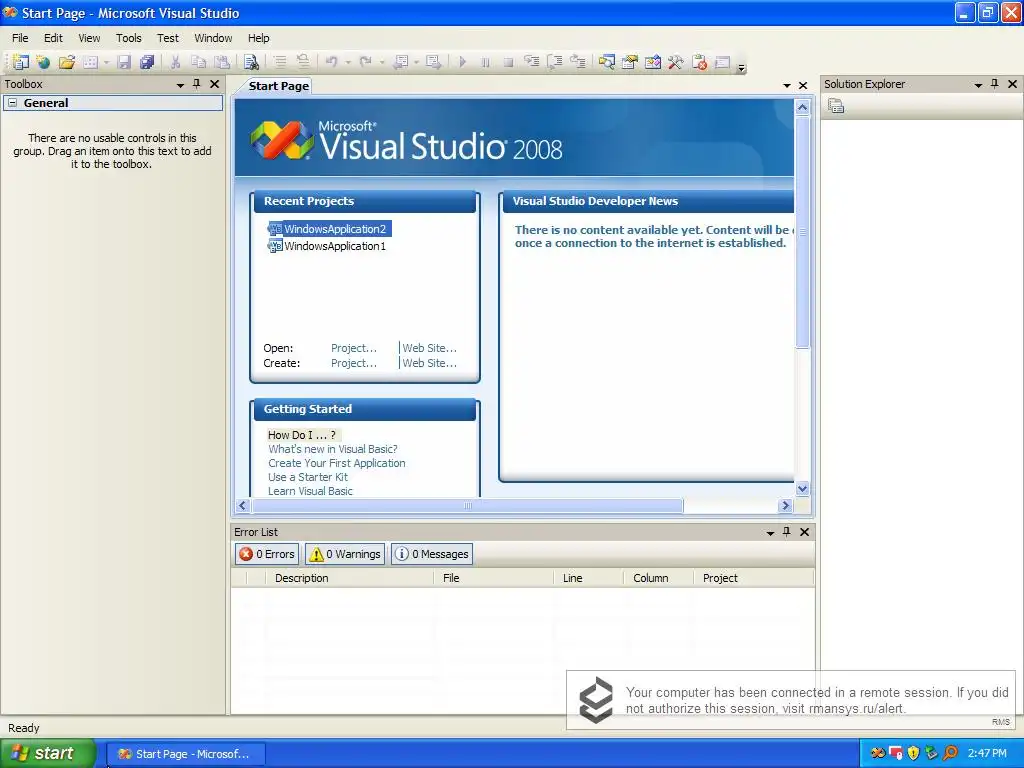The height and width of the screenshot is (768, 1024).
Task: Open the active files dropdown beside the Start Page tab
Action: coord(787,86)
